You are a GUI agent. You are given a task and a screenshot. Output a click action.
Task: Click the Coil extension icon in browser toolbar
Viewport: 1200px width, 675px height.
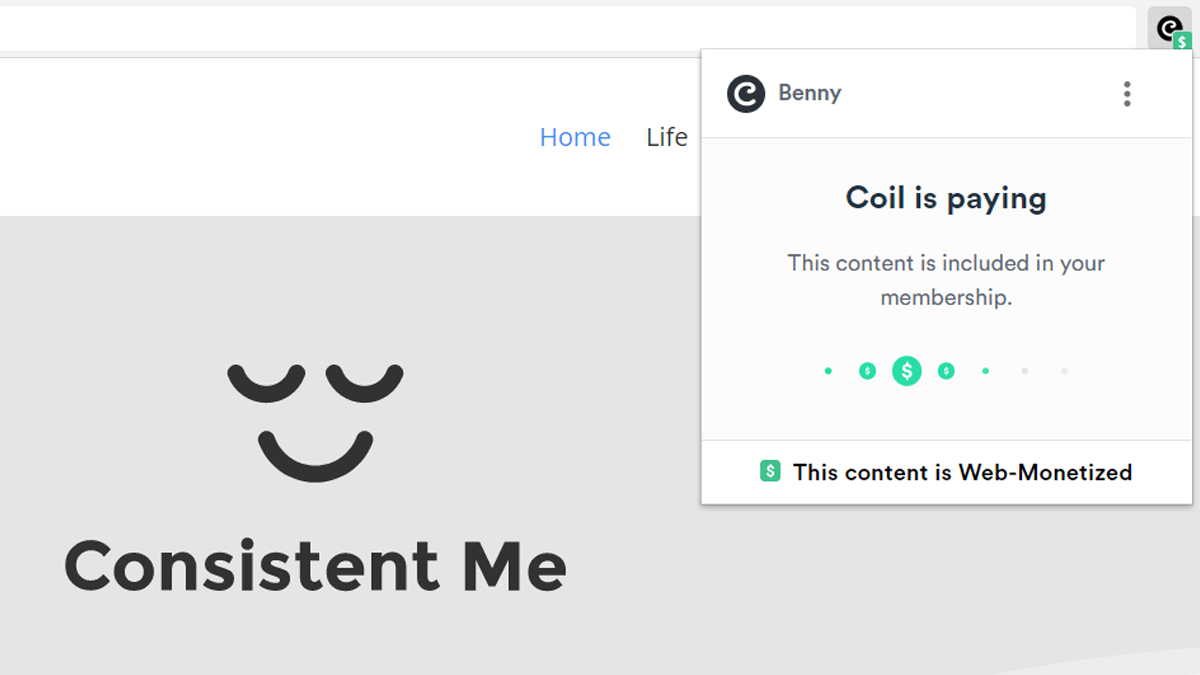[x=1172, y=29]
